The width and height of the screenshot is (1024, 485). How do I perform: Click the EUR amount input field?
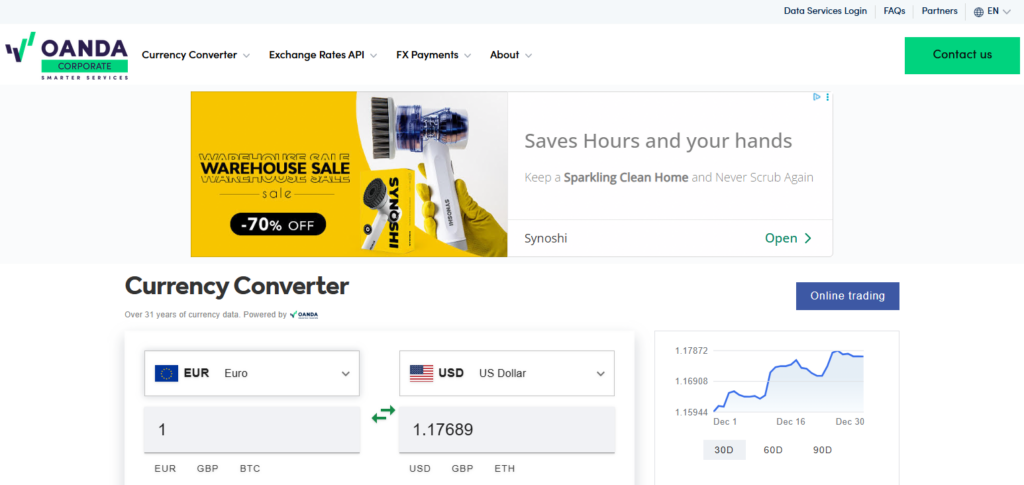pyautogui.click(x=252, y=430)
